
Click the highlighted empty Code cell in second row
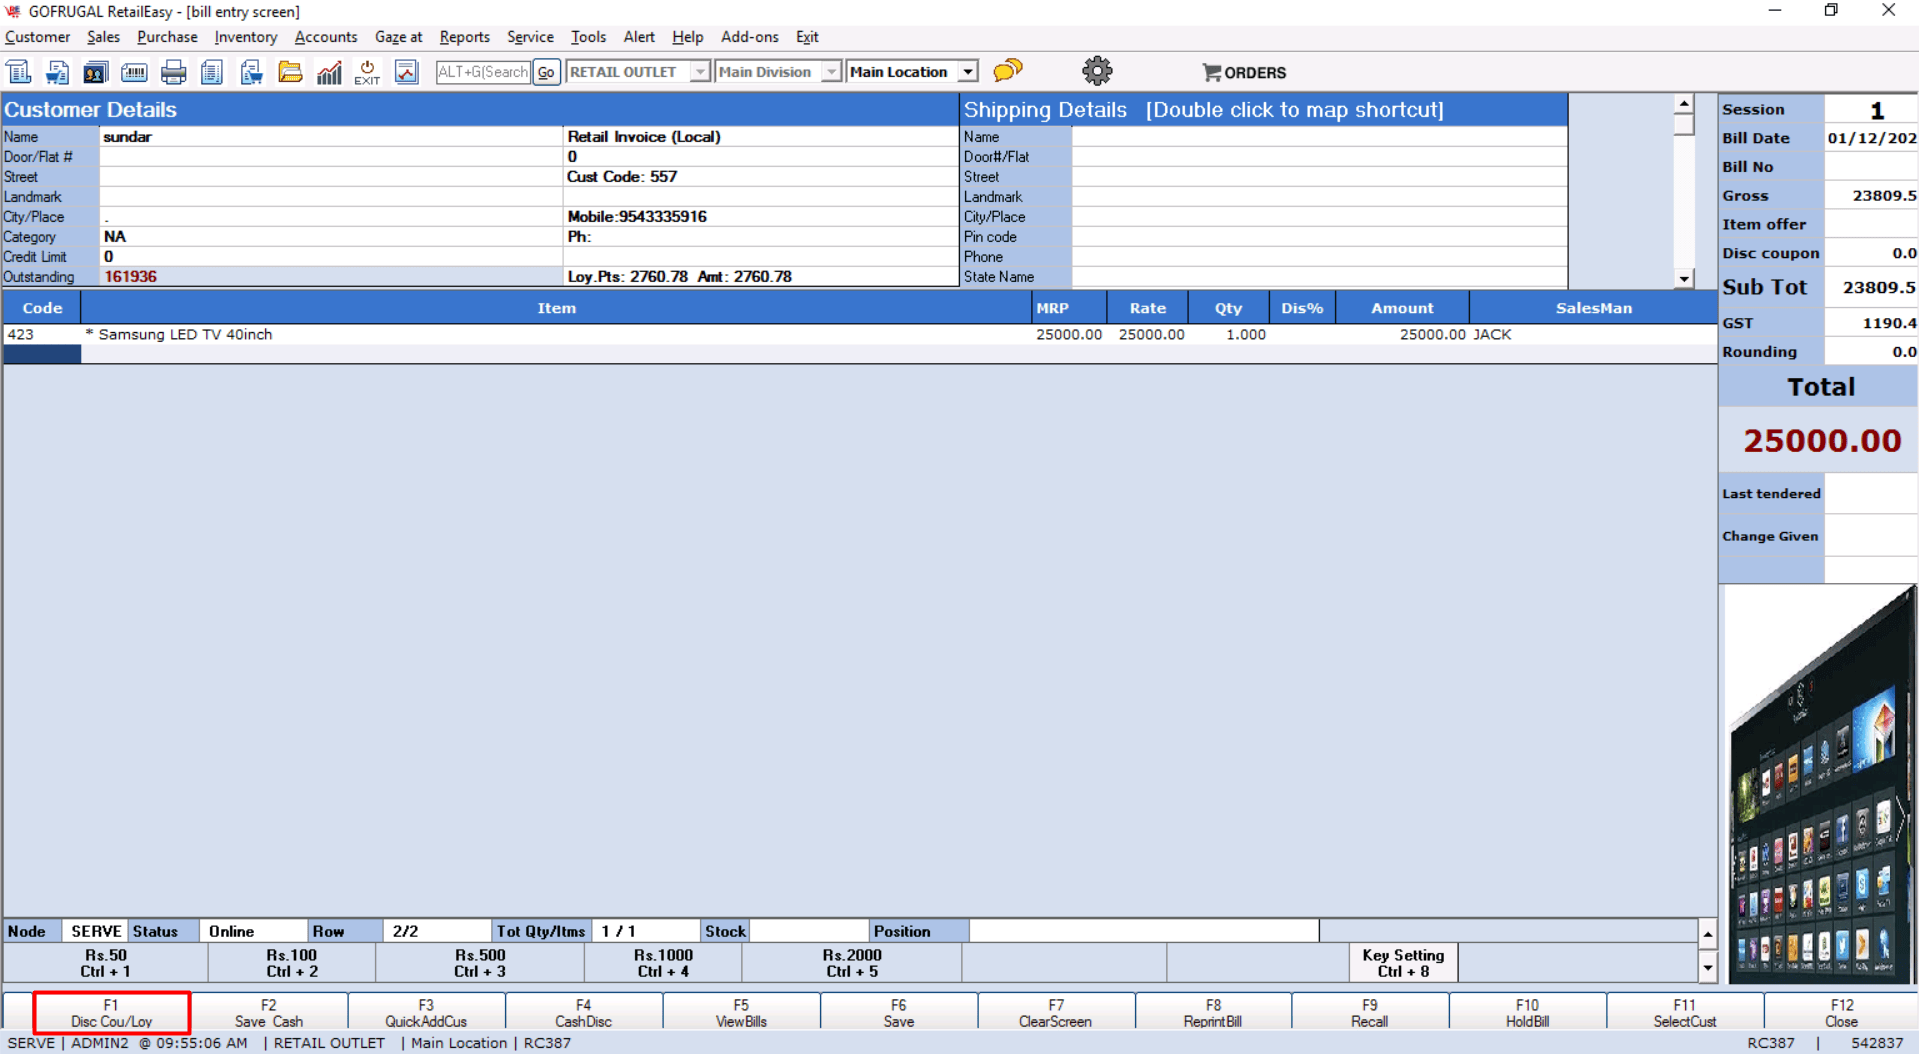coord(42,354)
